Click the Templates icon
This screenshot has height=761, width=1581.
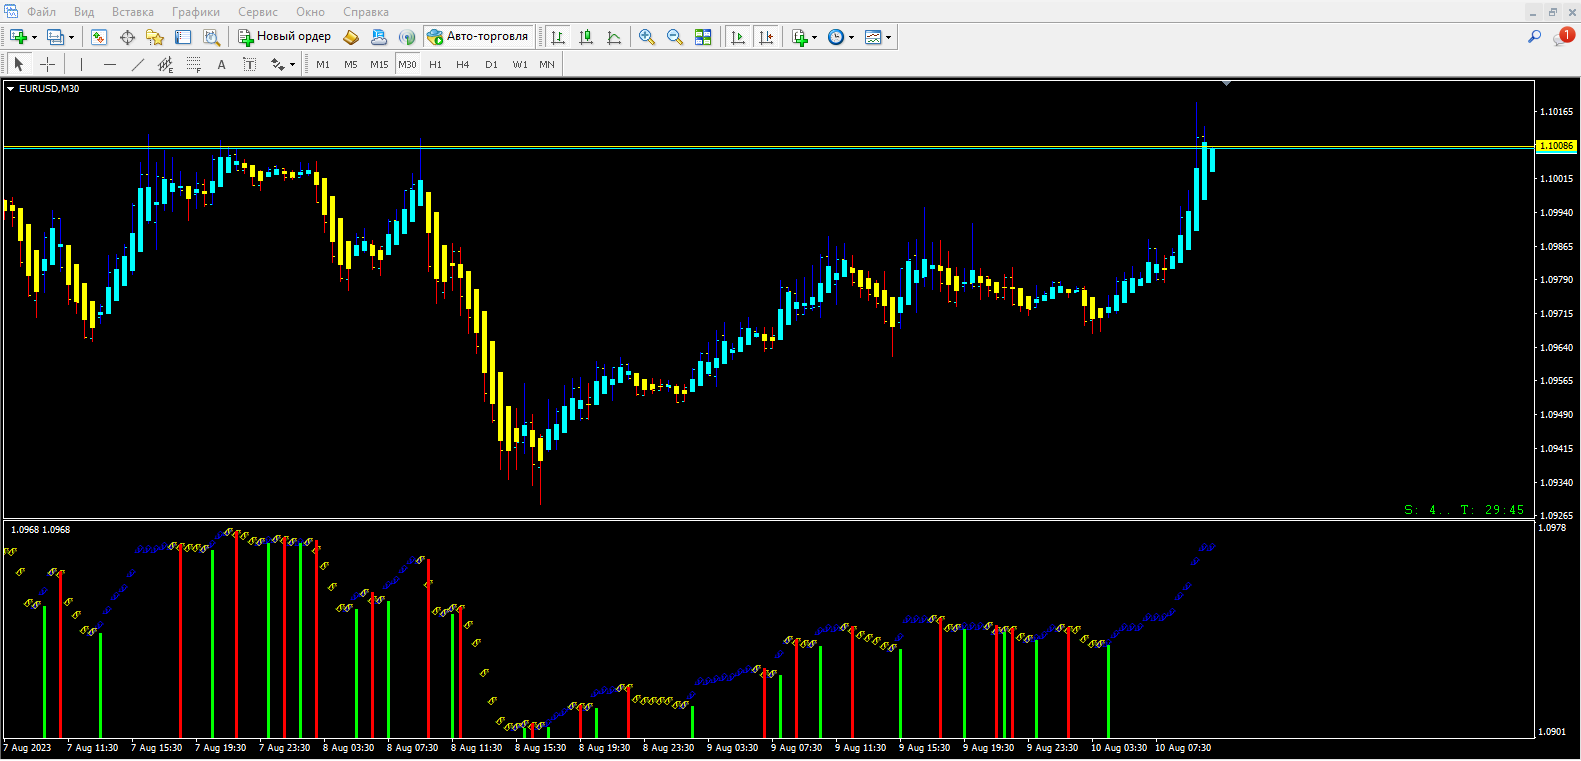(x=873, y=37)
